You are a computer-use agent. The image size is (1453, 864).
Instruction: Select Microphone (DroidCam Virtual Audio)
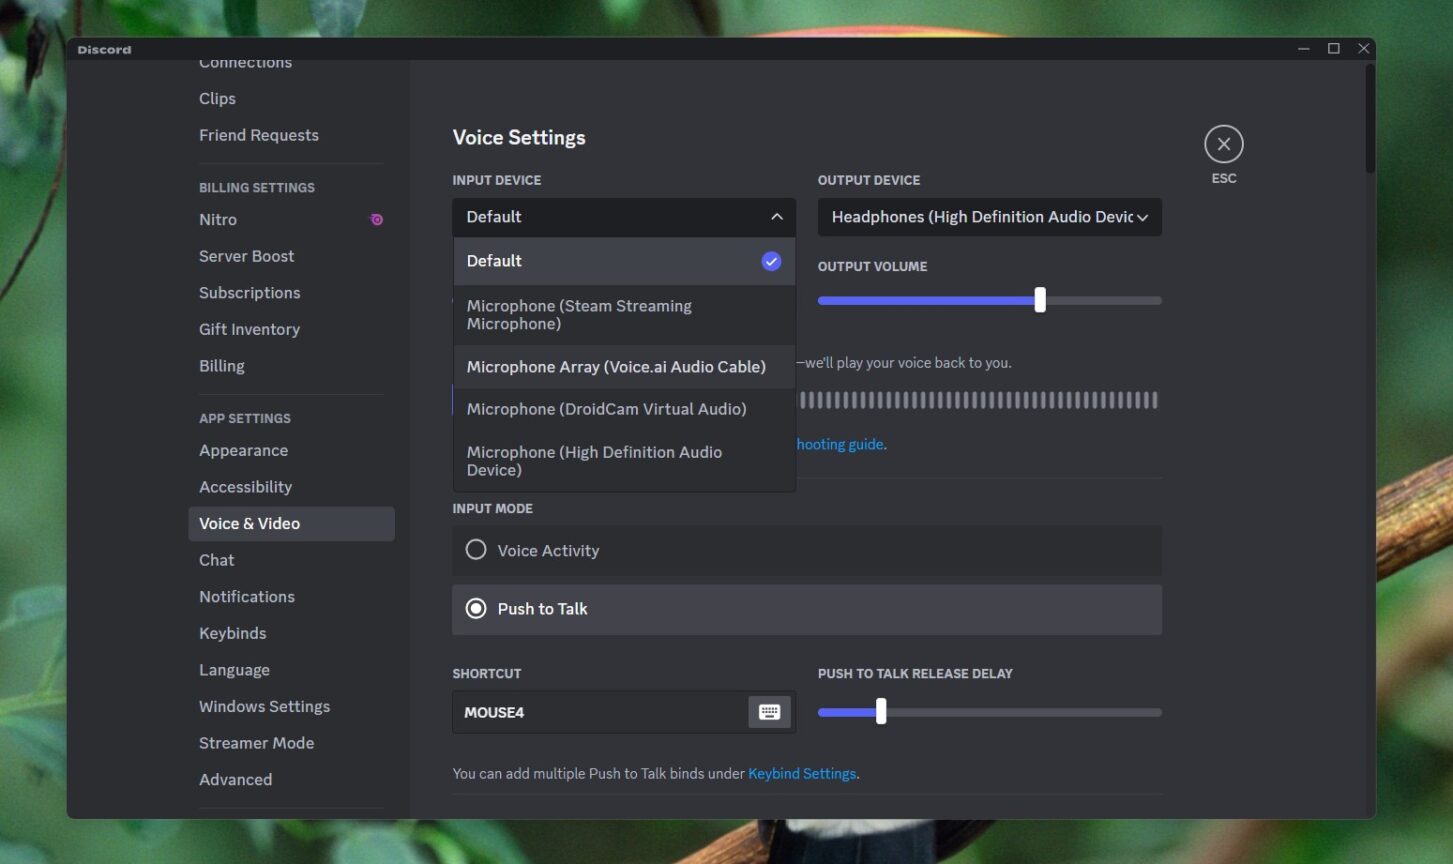pyautogui.click(x=606, y=408)
